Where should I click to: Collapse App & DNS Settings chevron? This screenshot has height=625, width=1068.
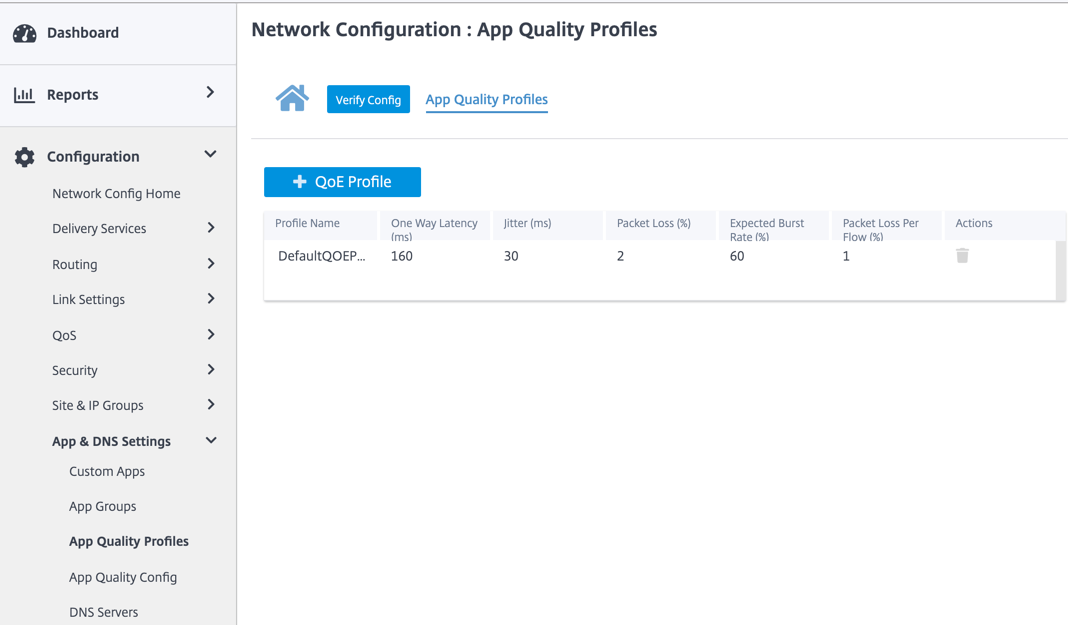(x=211, y=440)
